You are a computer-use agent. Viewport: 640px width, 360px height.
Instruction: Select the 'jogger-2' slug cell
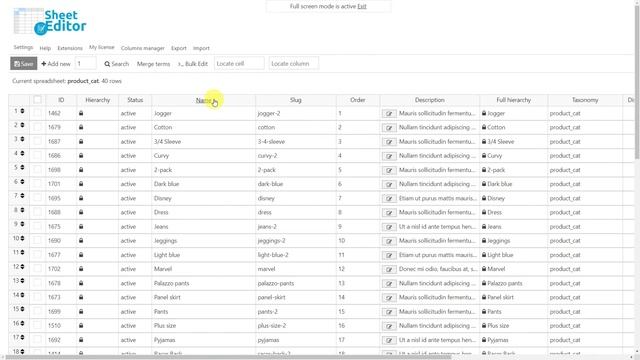coord(296,113)
